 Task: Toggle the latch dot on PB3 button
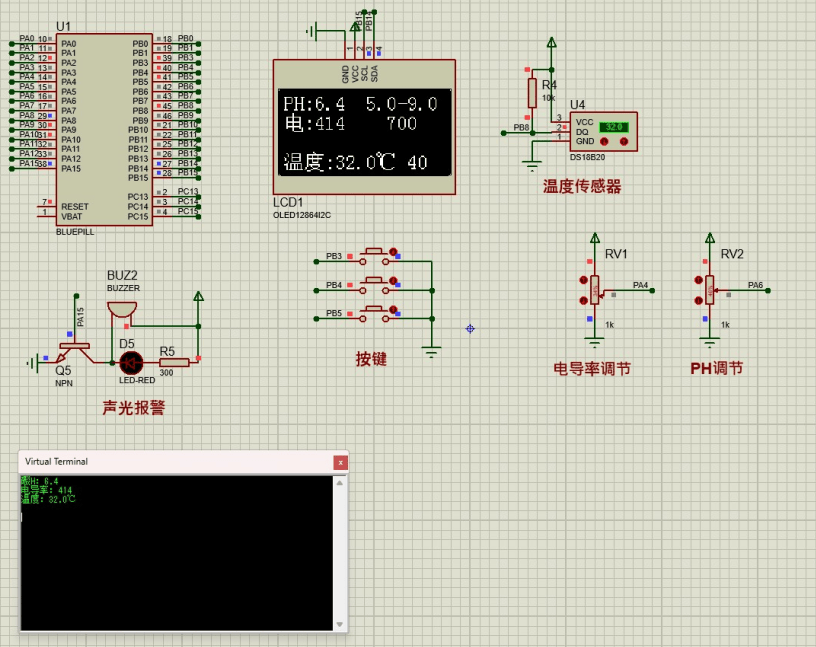pos(395,251)
